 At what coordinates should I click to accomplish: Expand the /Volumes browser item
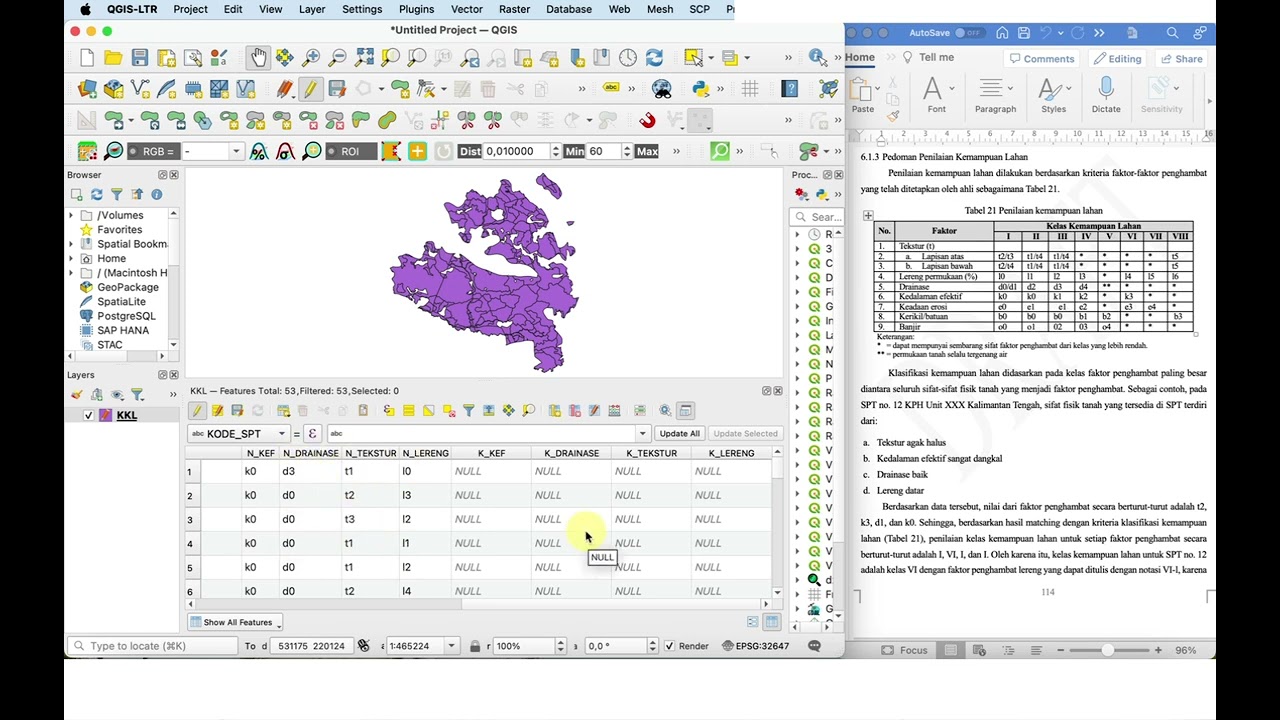71,215
